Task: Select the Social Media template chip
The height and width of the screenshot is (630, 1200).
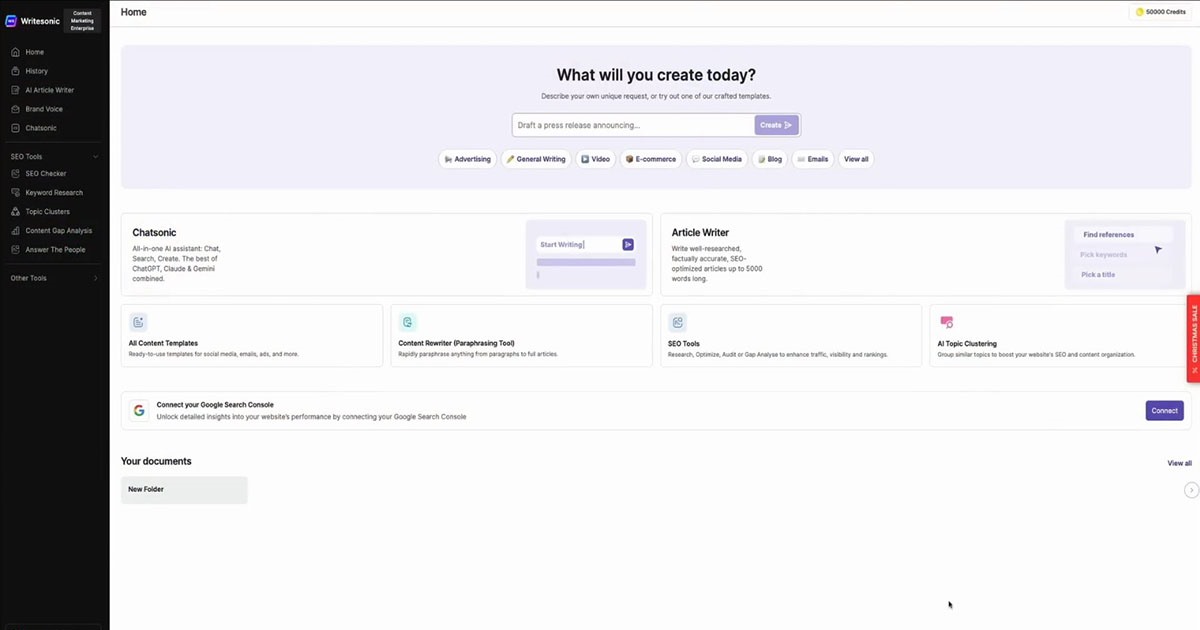Action: tap(716, 159)
